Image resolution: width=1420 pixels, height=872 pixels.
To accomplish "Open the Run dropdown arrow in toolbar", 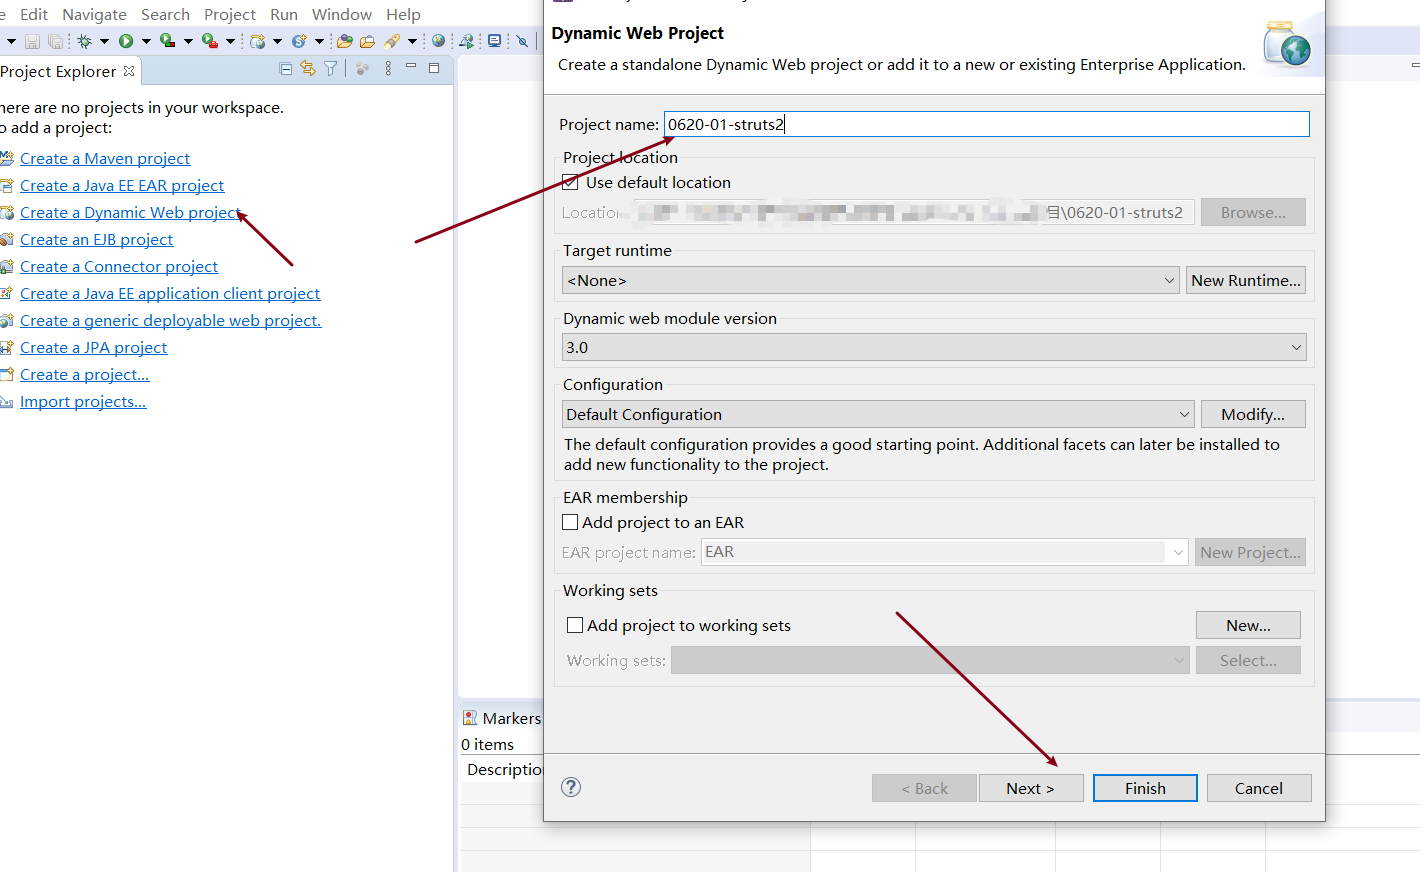I will pos(146,41).
